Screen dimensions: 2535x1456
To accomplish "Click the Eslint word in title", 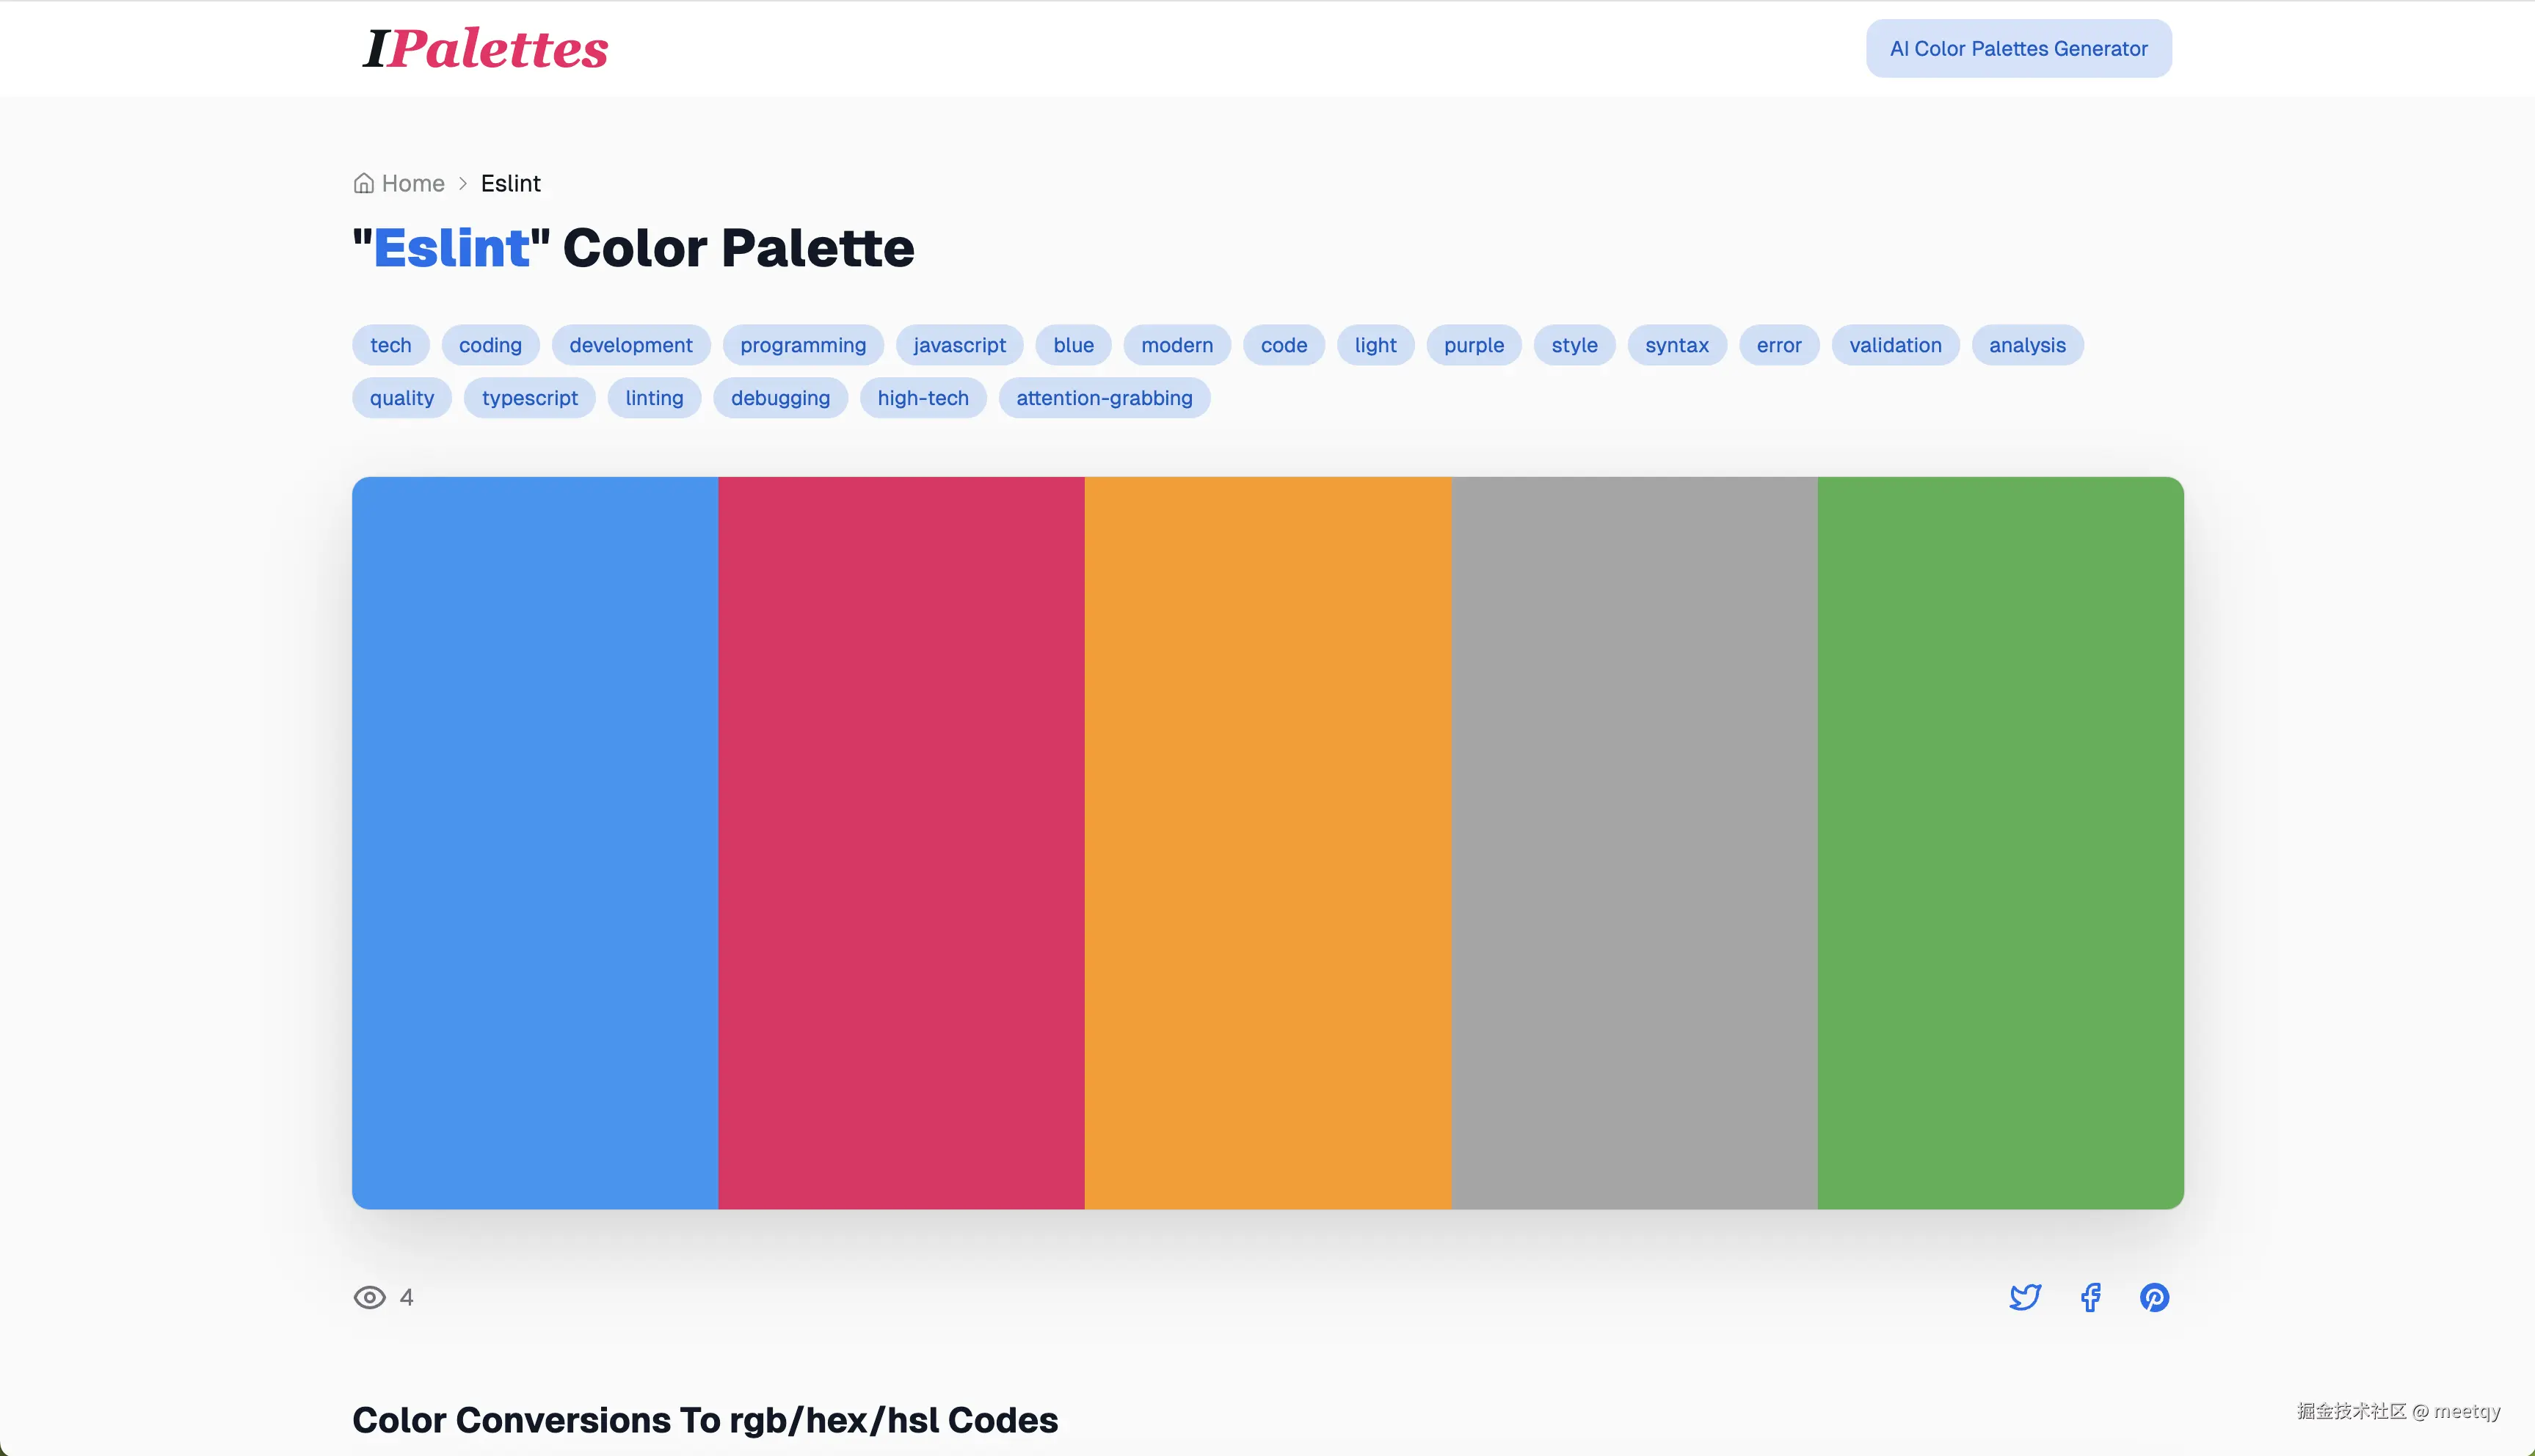I will point(451,248).
